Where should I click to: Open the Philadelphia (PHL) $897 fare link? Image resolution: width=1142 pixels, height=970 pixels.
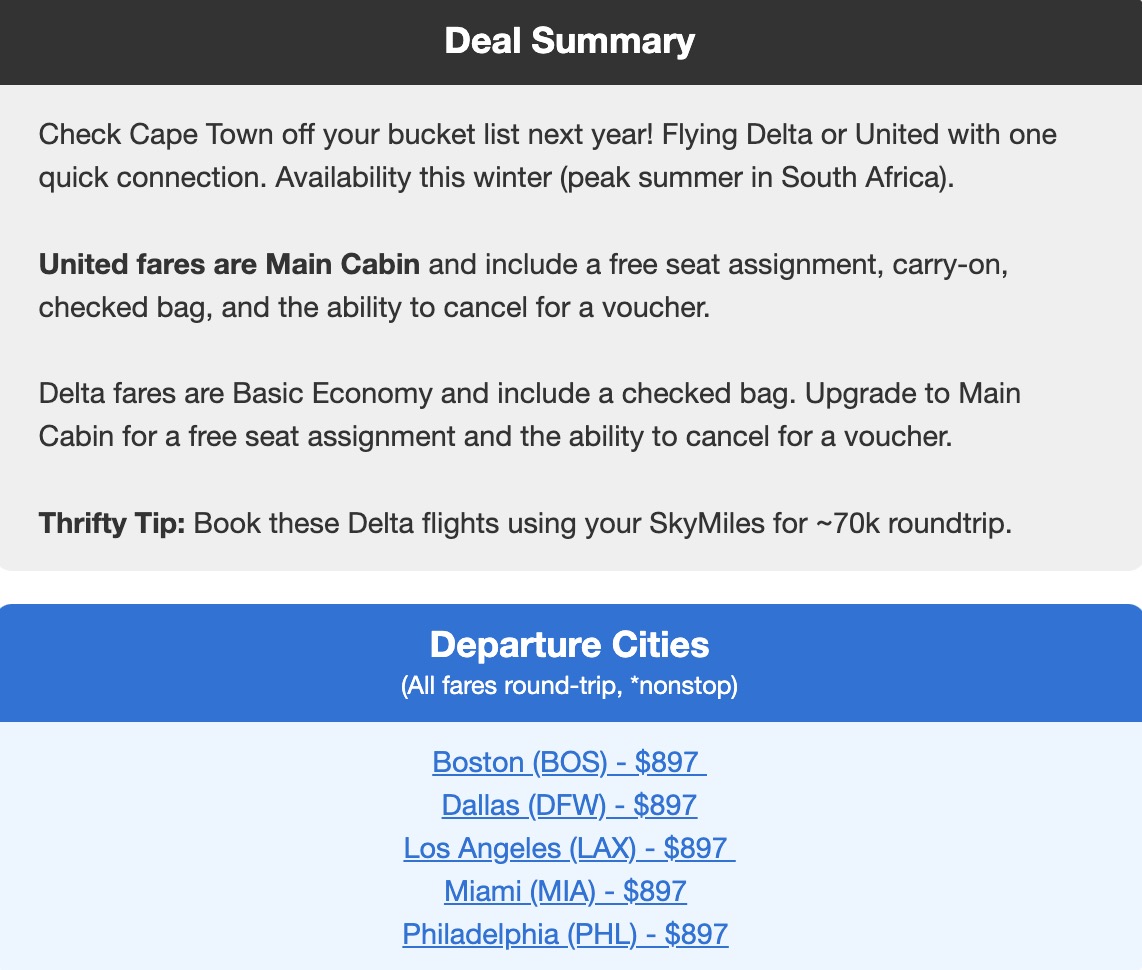coord(565,934)
